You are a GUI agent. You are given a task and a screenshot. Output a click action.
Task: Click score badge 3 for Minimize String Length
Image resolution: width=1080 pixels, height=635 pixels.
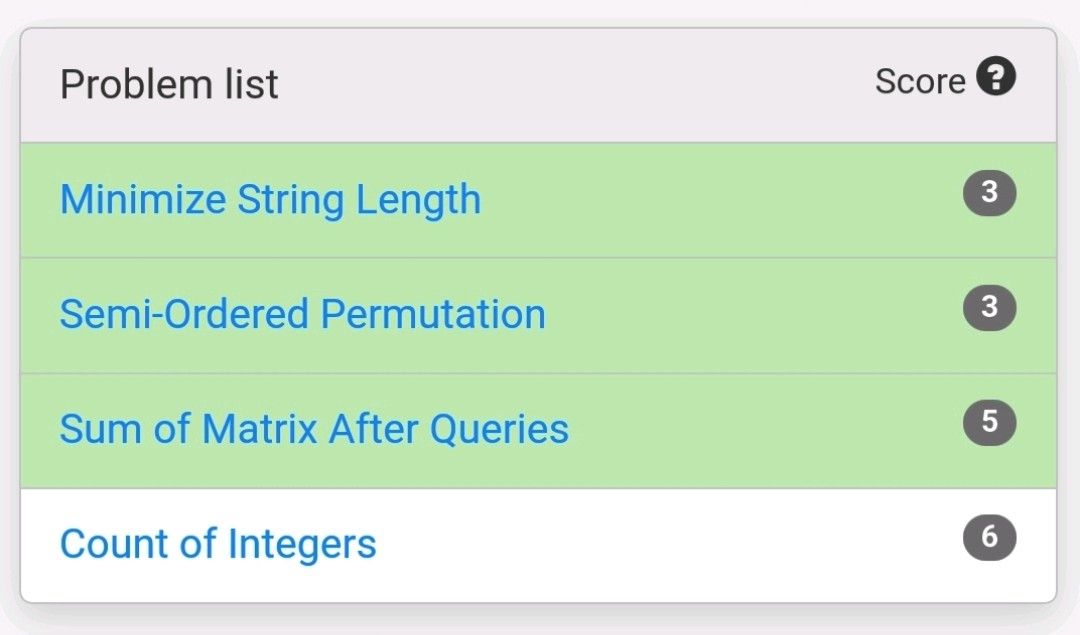click(989, 192)
